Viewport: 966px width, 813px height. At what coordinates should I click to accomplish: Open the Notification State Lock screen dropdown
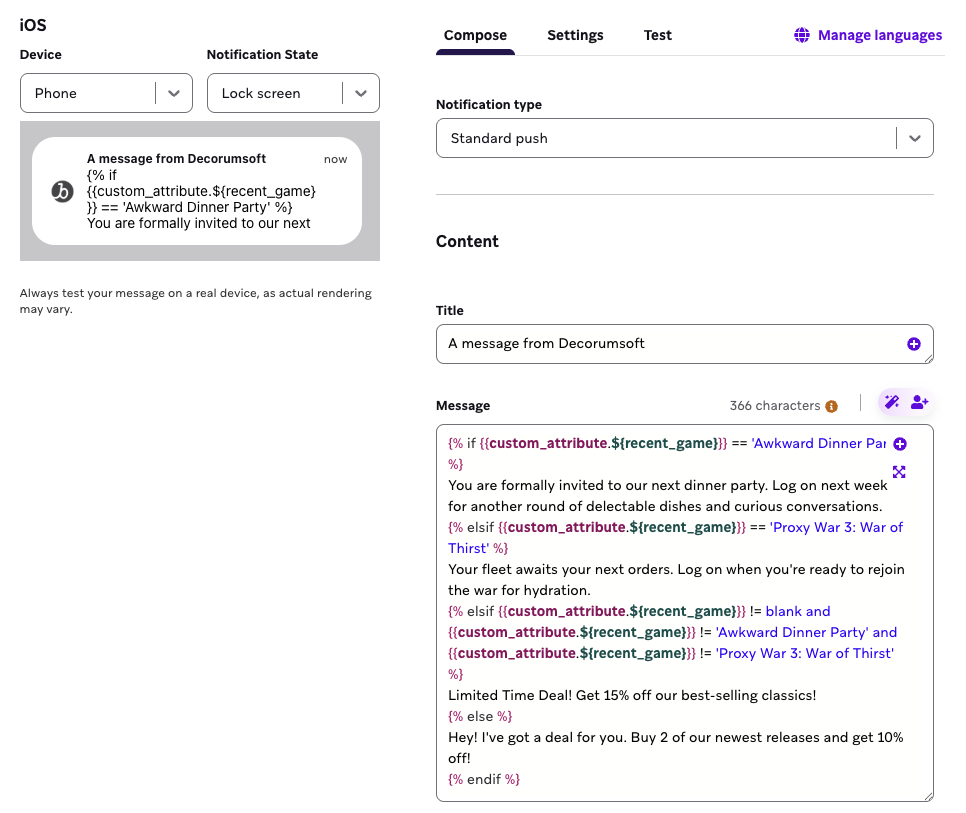293,93
